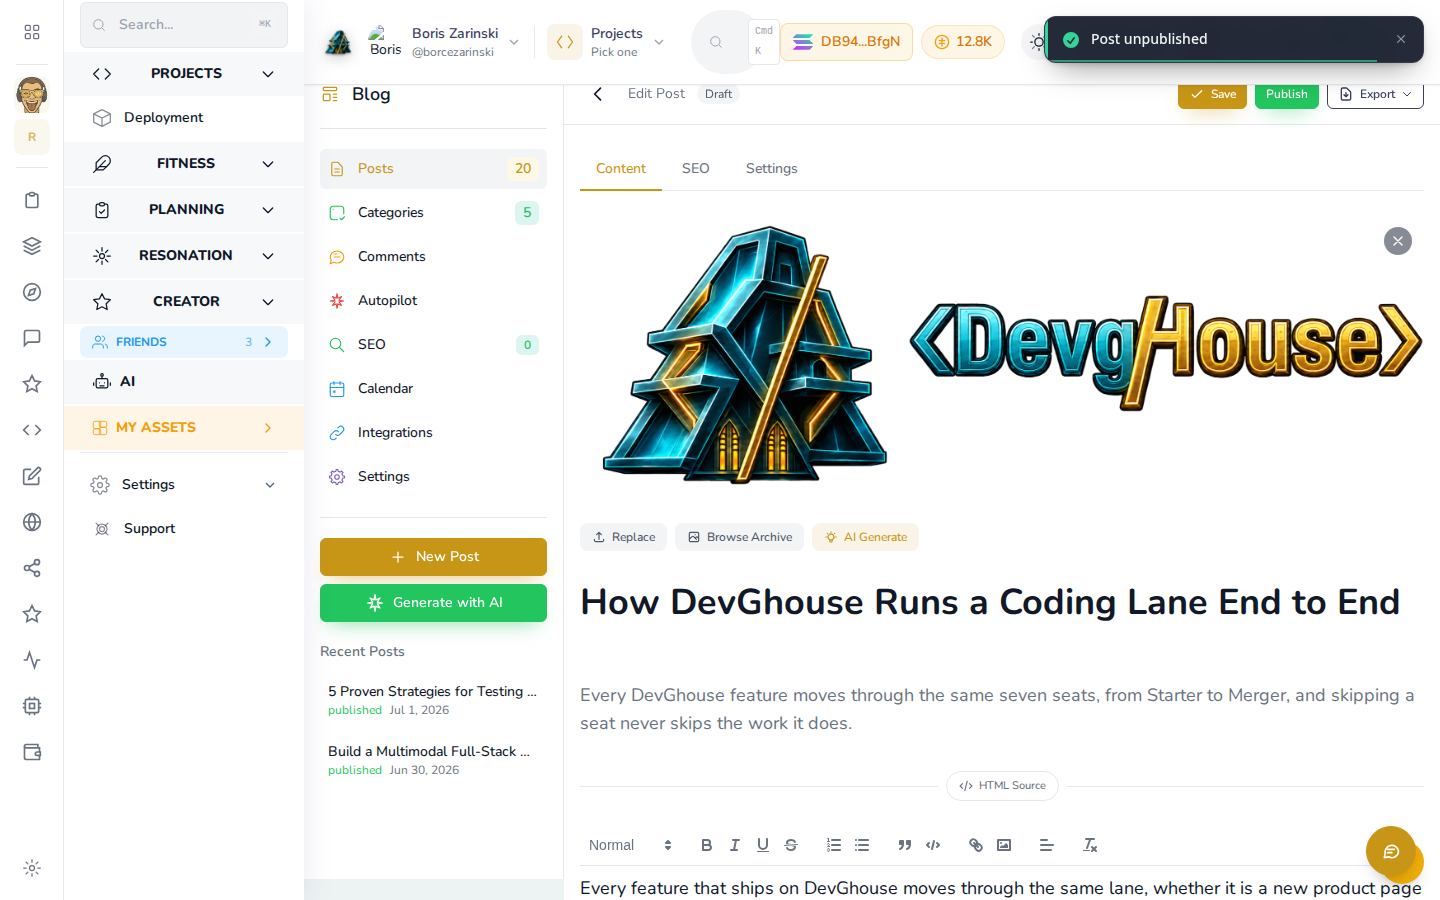The width and height of the screenshot is (1440, 900).
Task: Insert a bulleted list in editor
Action: (x=862, y=845)
